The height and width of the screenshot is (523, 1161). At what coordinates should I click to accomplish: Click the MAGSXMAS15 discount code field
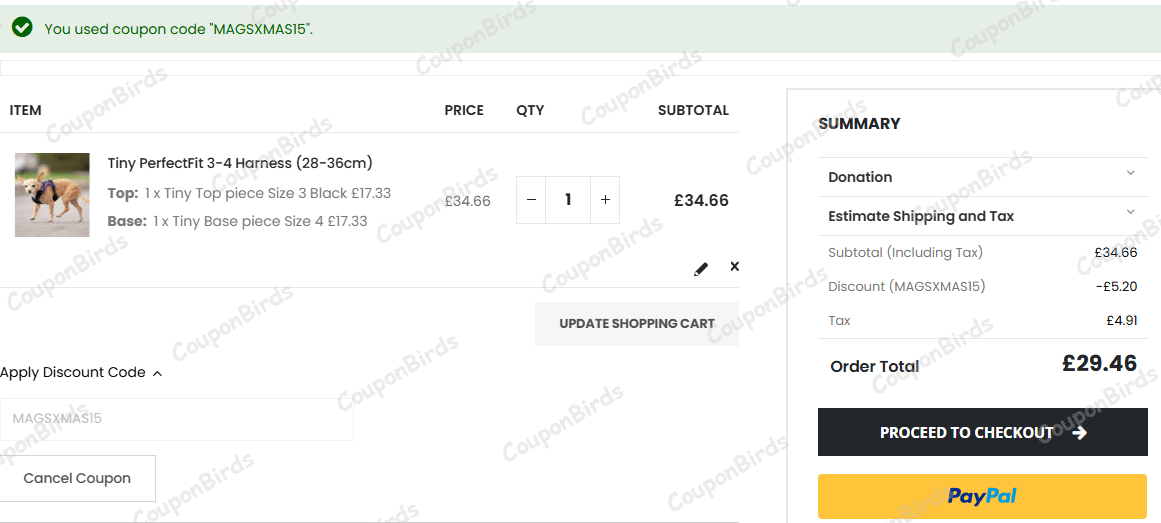[177, 419]
